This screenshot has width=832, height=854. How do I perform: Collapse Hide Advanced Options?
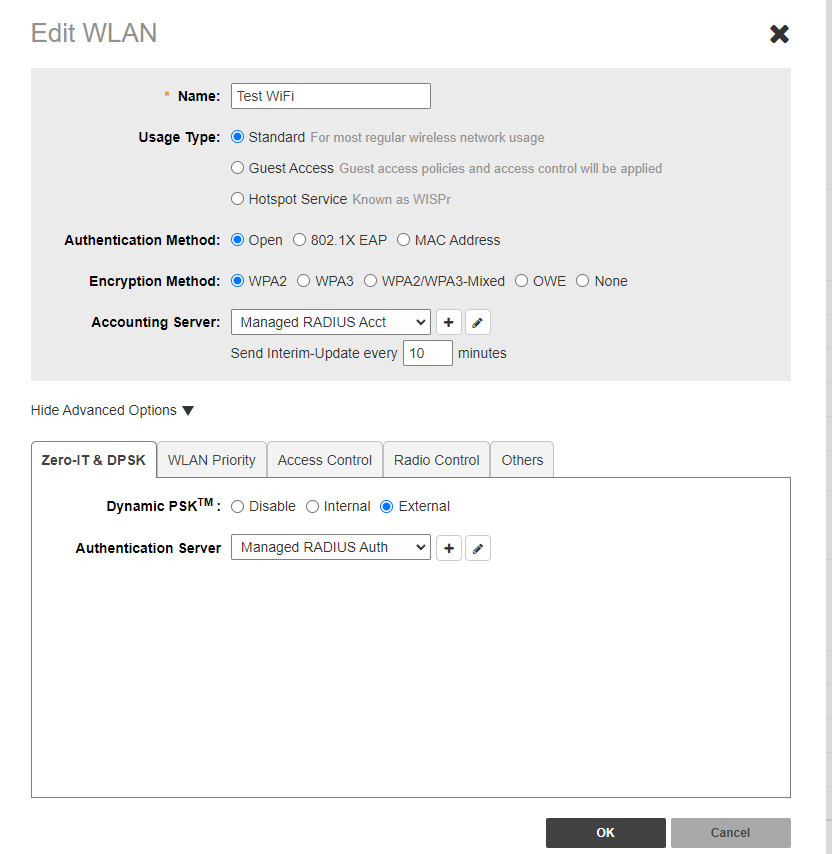point(112,410)
